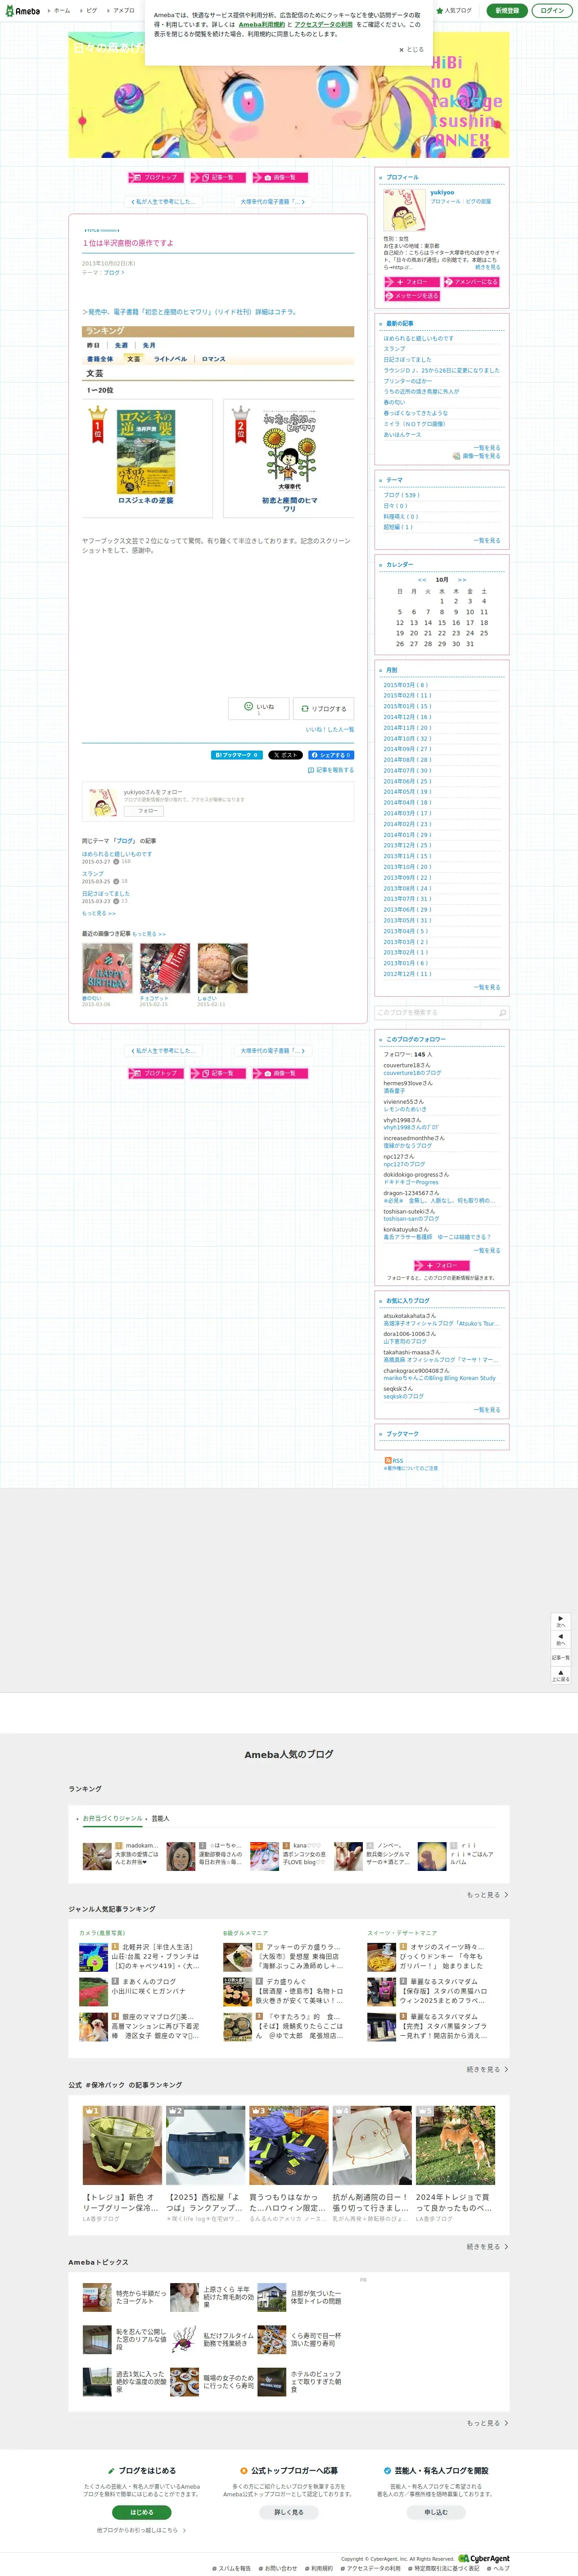578x2576 pixels.
Task: Click the Ameba logo in the header
Action: (22, 11)
